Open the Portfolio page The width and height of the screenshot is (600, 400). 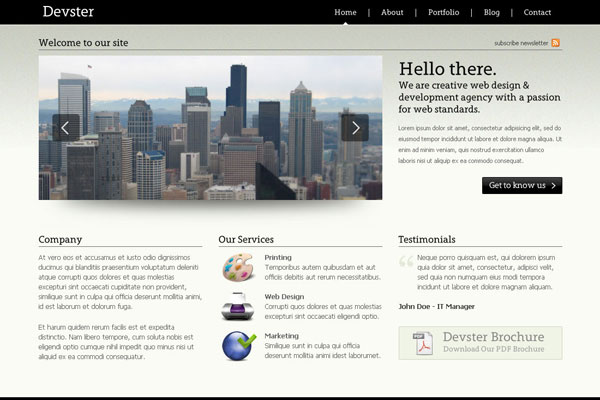[x=443, y=12]
